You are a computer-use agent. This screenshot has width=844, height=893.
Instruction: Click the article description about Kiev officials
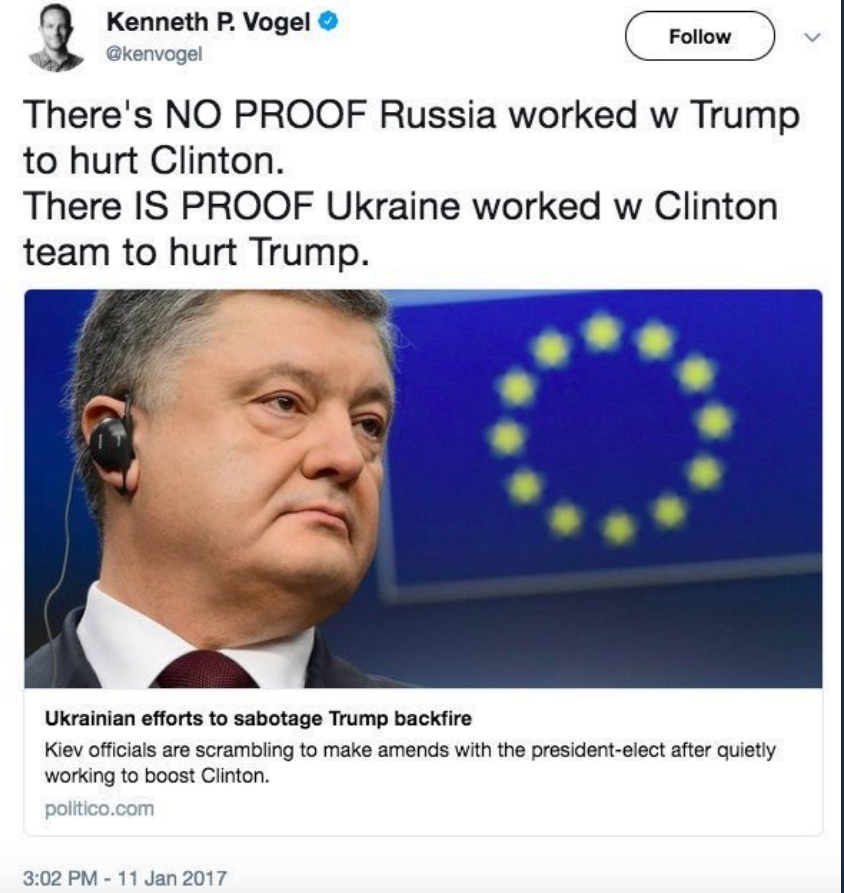410,763
